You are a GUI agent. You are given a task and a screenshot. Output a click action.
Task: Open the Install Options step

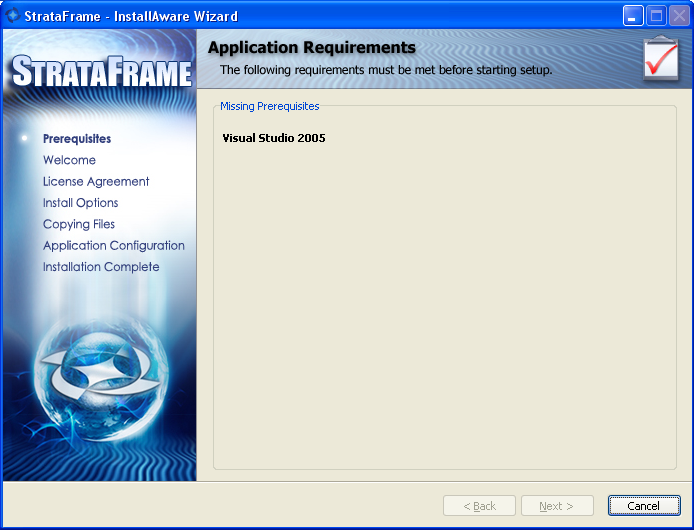pyautogui.click(x=80, y=203)
